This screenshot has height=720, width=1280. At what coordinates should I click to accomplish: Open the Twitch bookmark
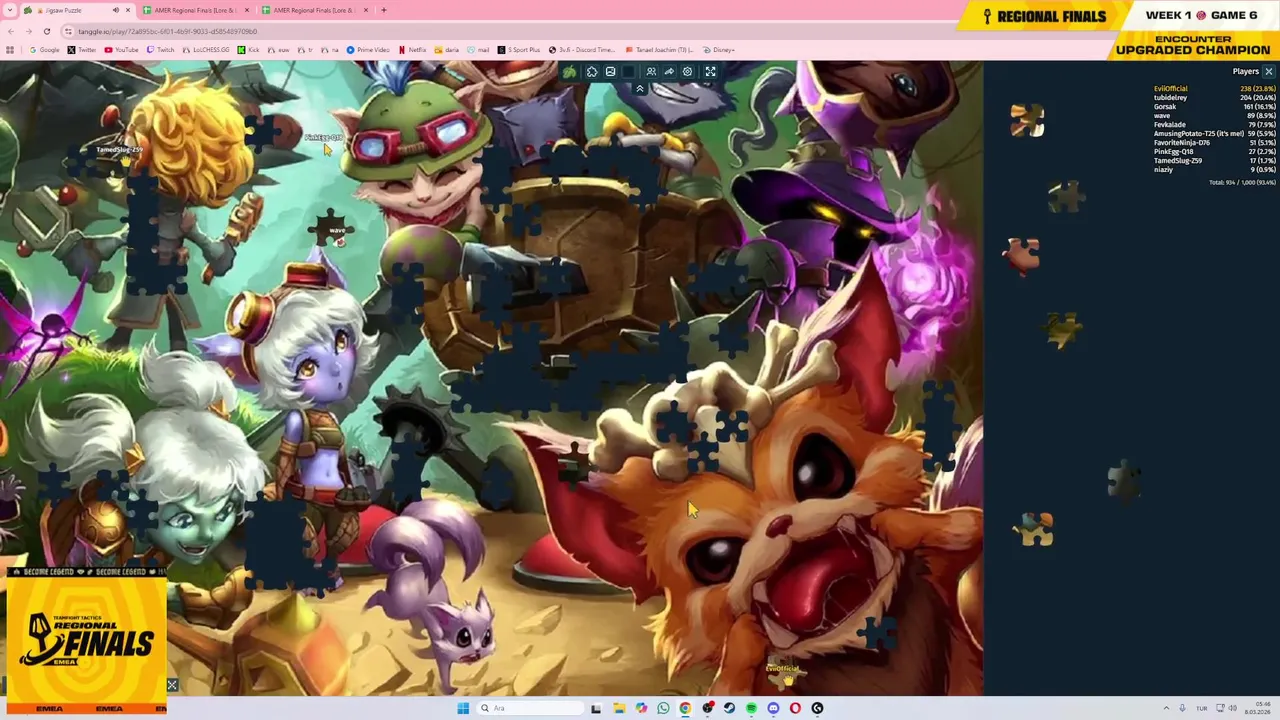(x=160, y=50)
